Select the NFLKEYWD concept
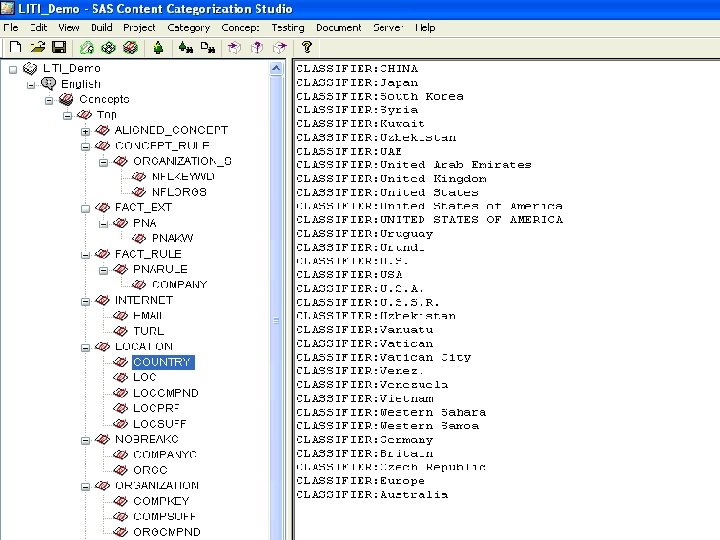This screenshot has height=540, width=720. point(183,176)
